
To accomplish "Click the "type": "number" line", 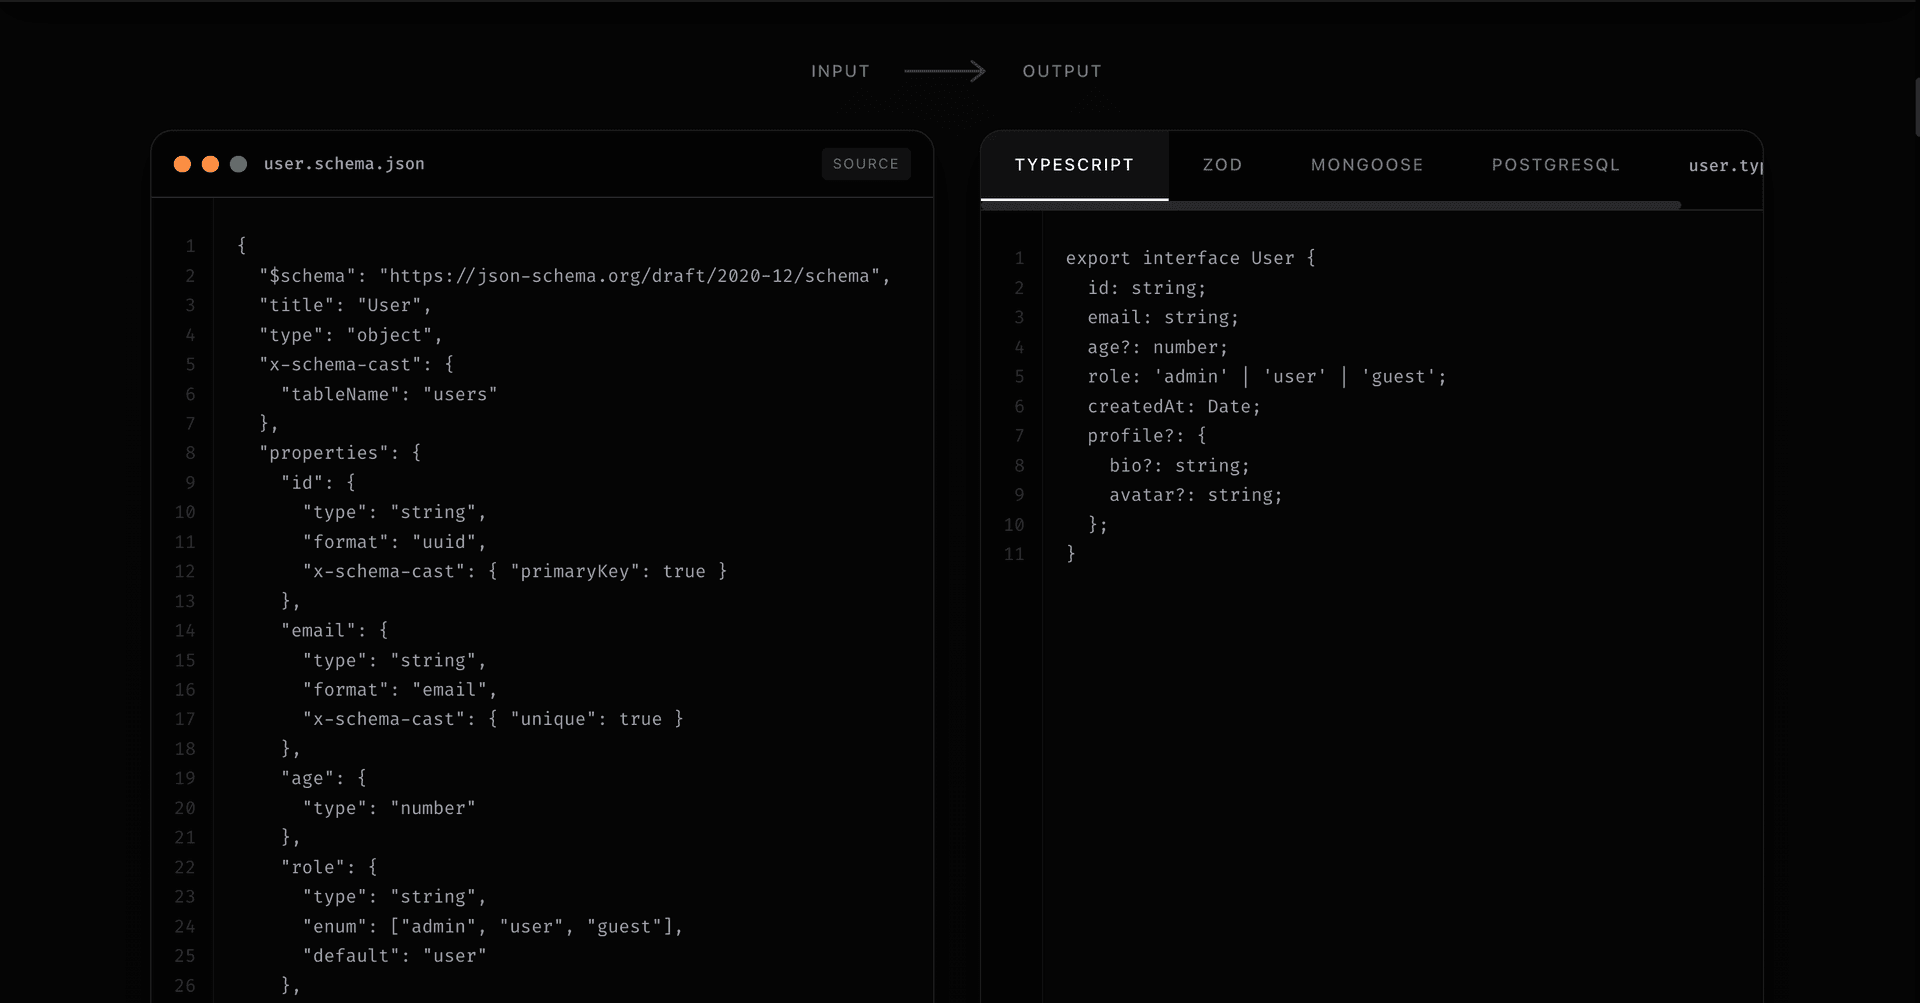I will (x=389, y=808).
